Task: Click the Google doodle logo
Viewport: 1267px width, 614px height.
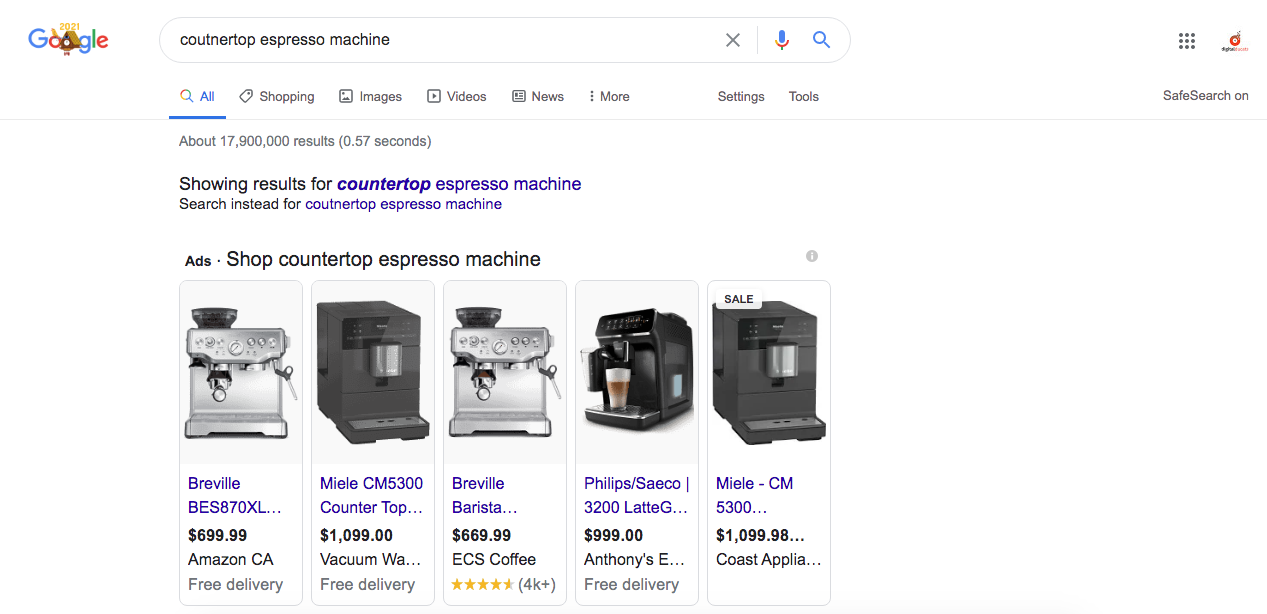Action: point(68,40)
